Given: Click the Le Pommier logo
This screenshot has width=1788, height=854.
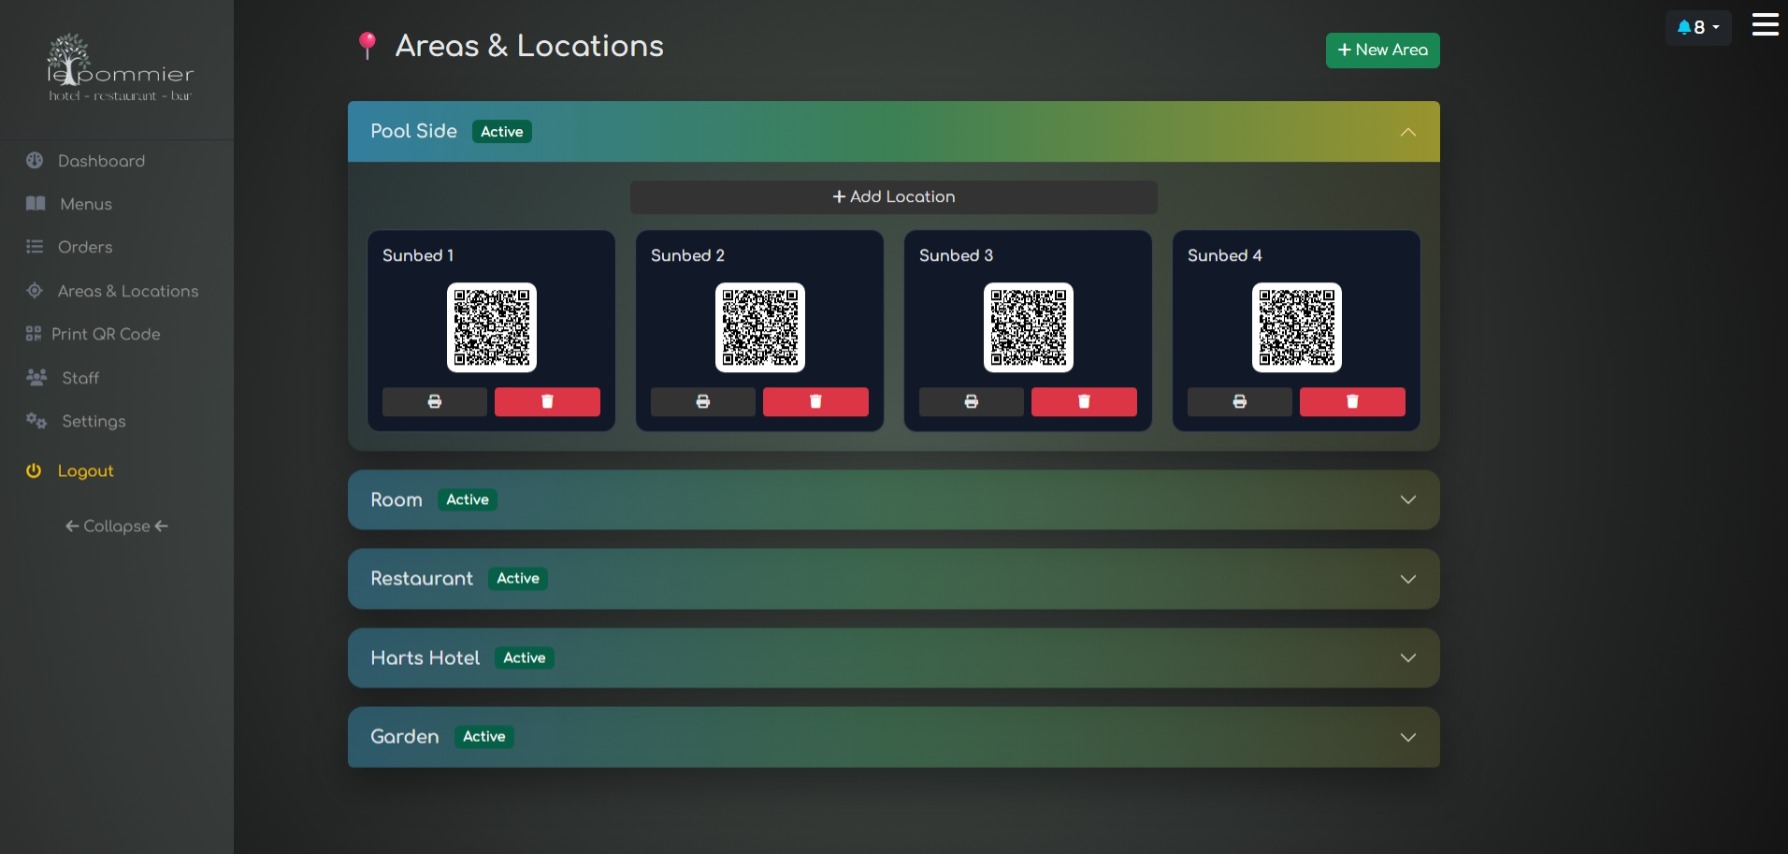Looking at the screenshot, I should coord(120,68).
